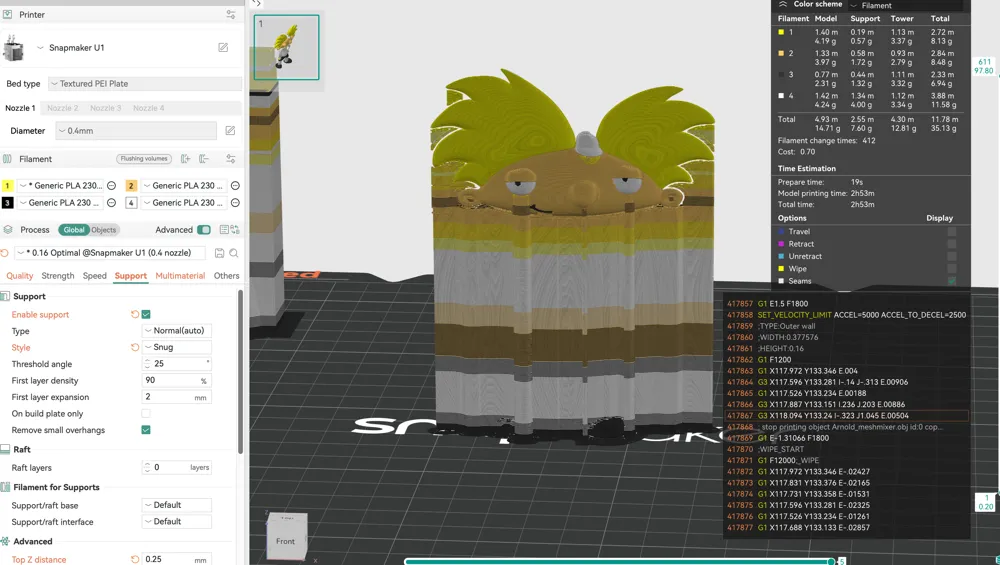Show Retract points in display
This screenshot has width=1000, height=565.
point(952,244)
